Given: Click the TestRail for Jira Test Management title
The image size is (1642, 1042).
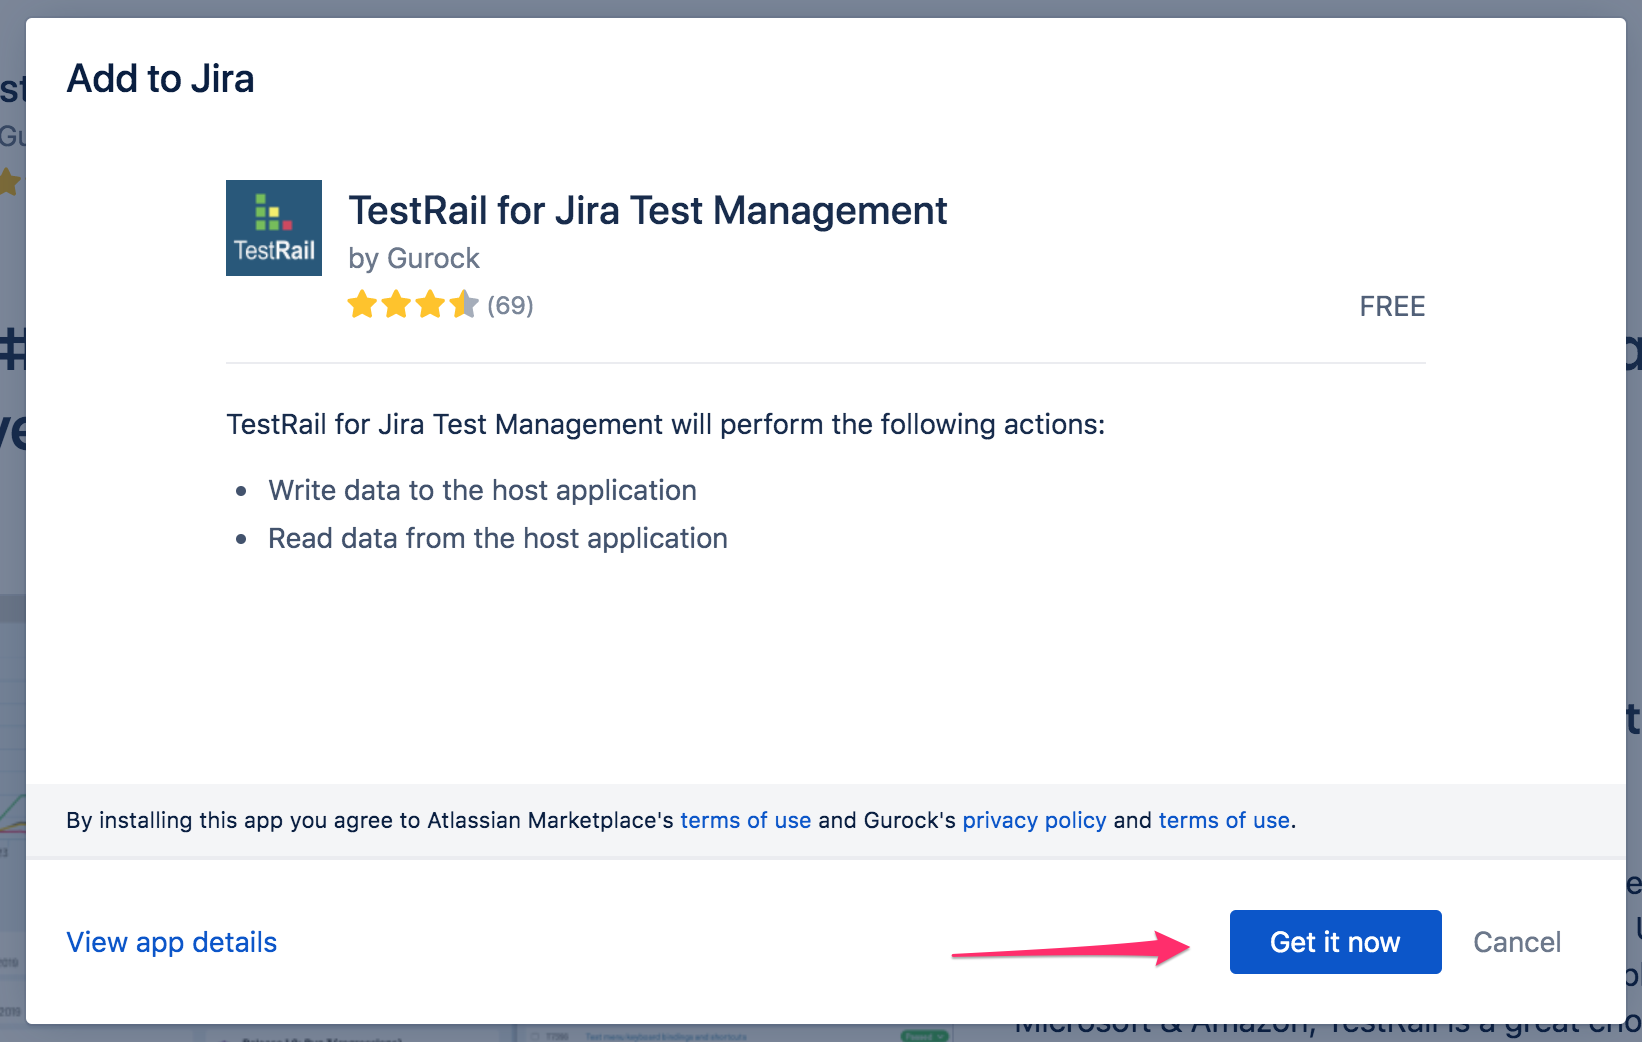Looking at the screenshot, I should coord(647,211).
